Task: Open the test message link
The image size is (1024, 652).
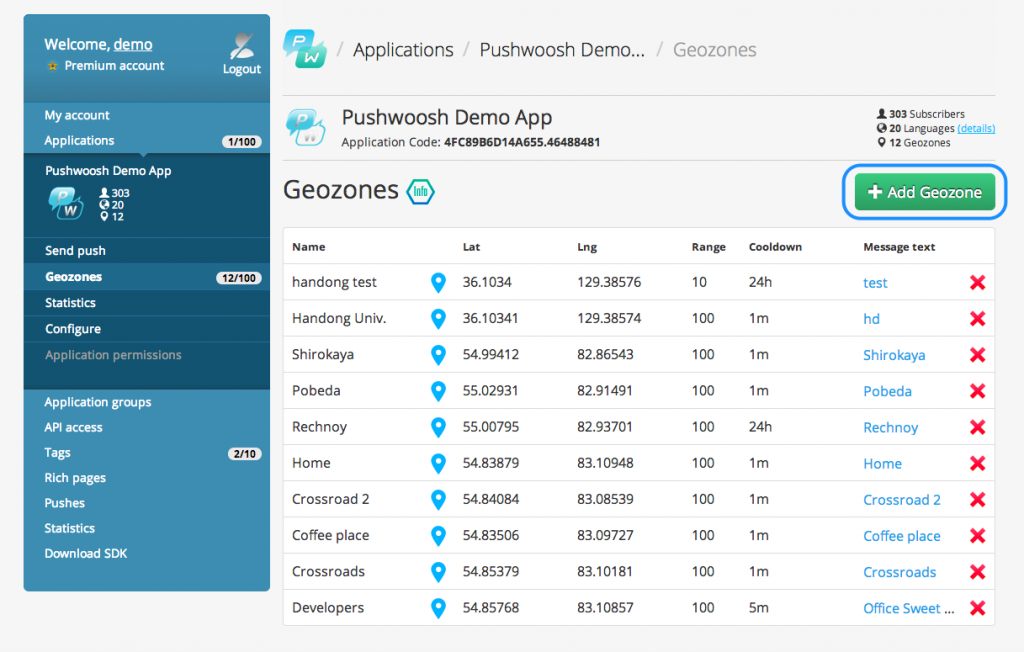Action: (875, 283)
